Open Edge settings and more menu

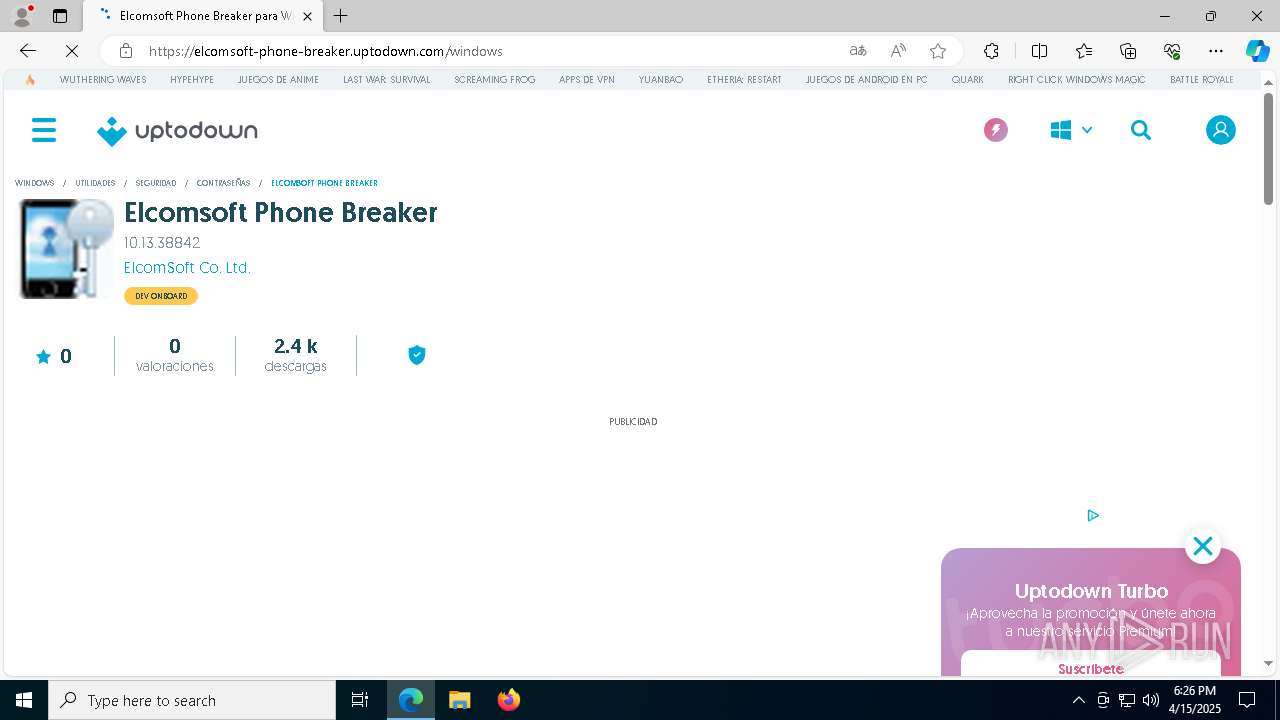pos(1216,51)
